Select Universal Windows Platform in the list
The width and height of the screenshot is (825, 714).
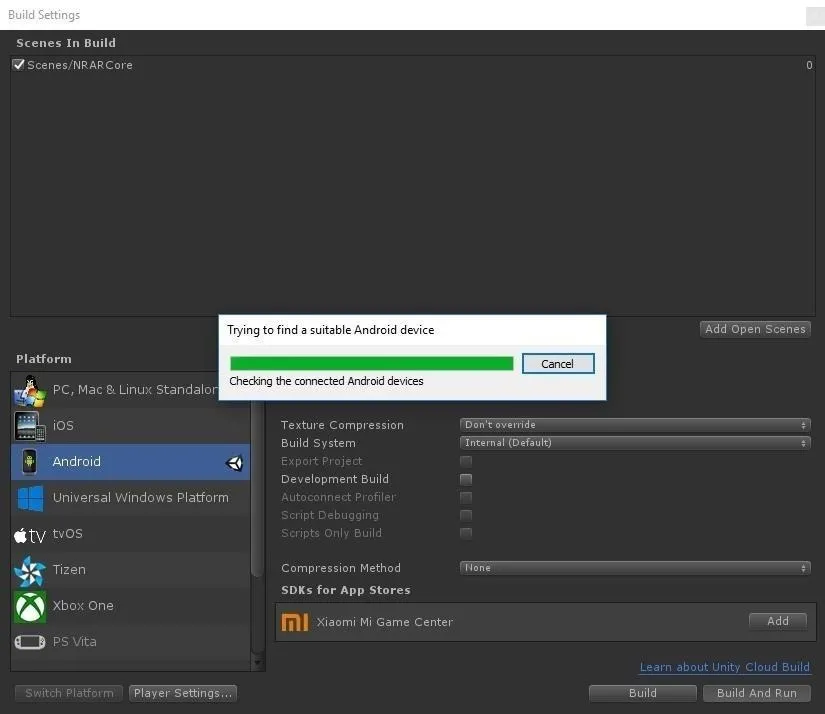click(x=130, y=498)
